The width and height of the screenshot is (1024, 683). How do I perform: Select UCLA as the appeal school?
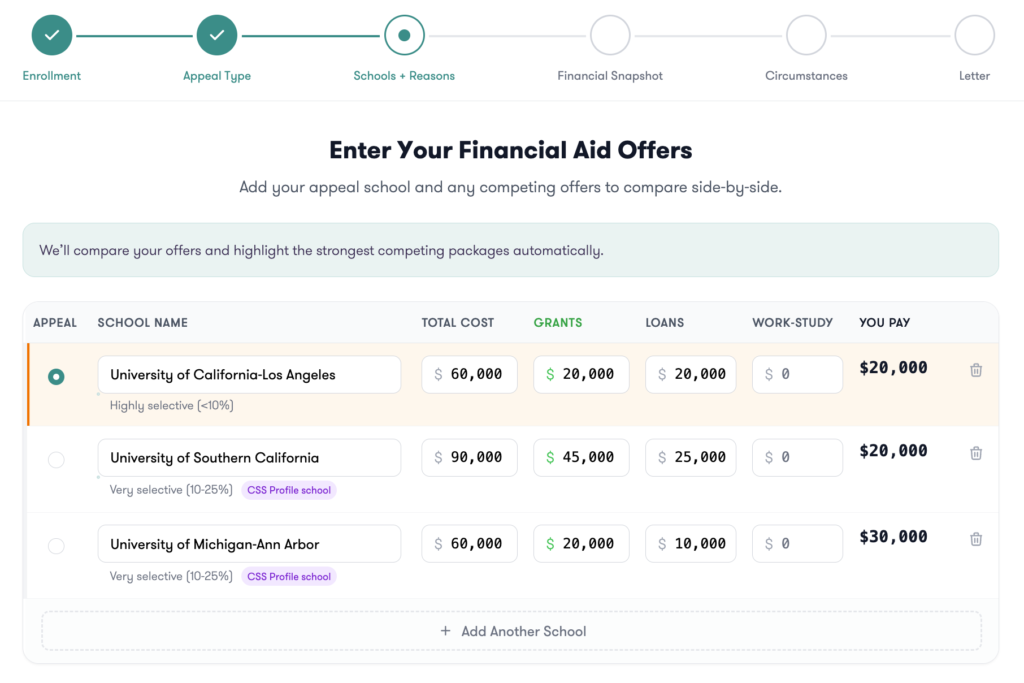click(56, 377)
